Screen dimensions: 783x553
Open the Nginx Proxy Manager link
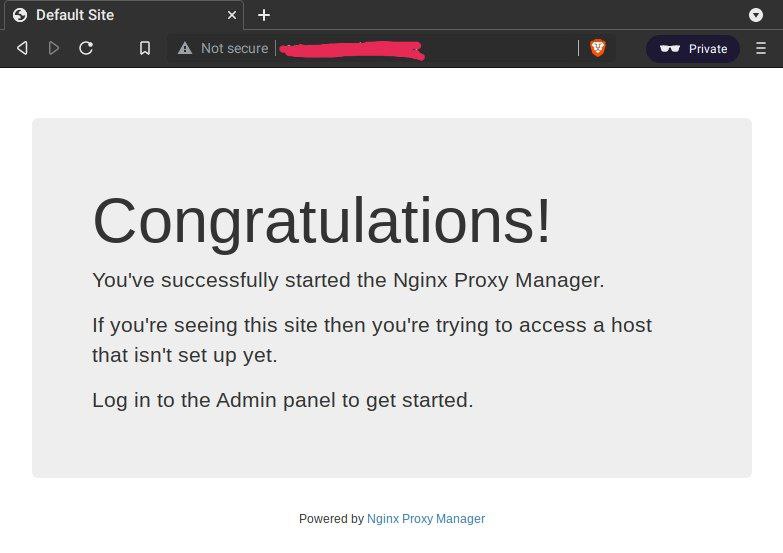[x=425, y=519]
